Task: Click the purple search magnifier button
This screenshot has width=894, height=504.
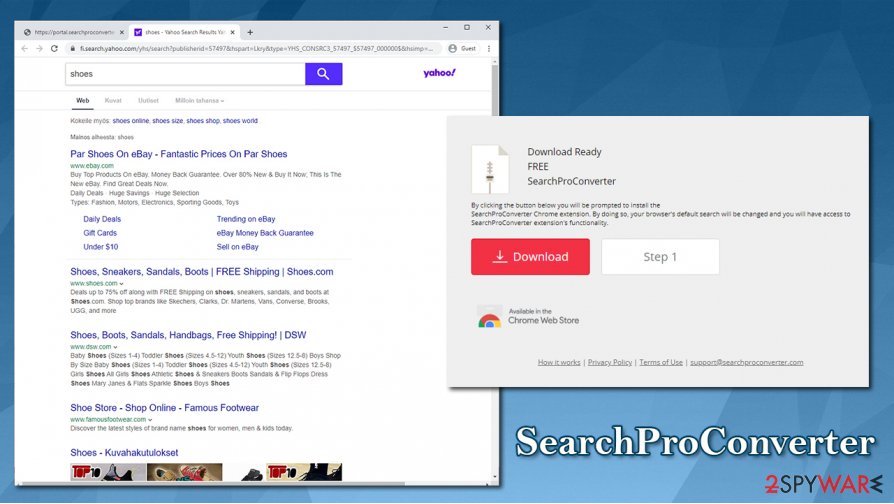Action: pyautogui.click(x=323, y=74)
